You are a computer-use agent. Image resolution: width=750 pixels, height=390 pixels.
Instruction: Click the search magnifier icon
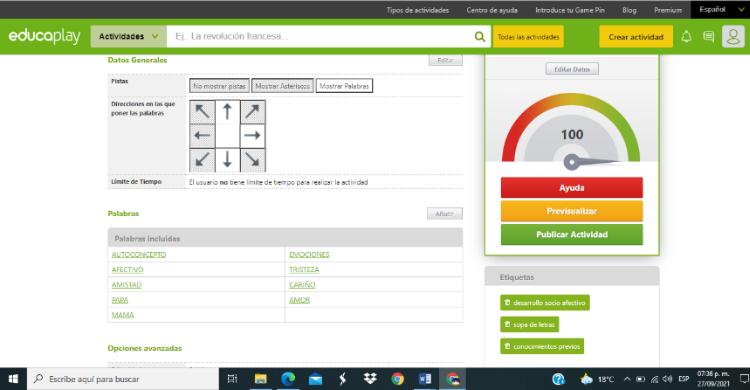[479, 37]
